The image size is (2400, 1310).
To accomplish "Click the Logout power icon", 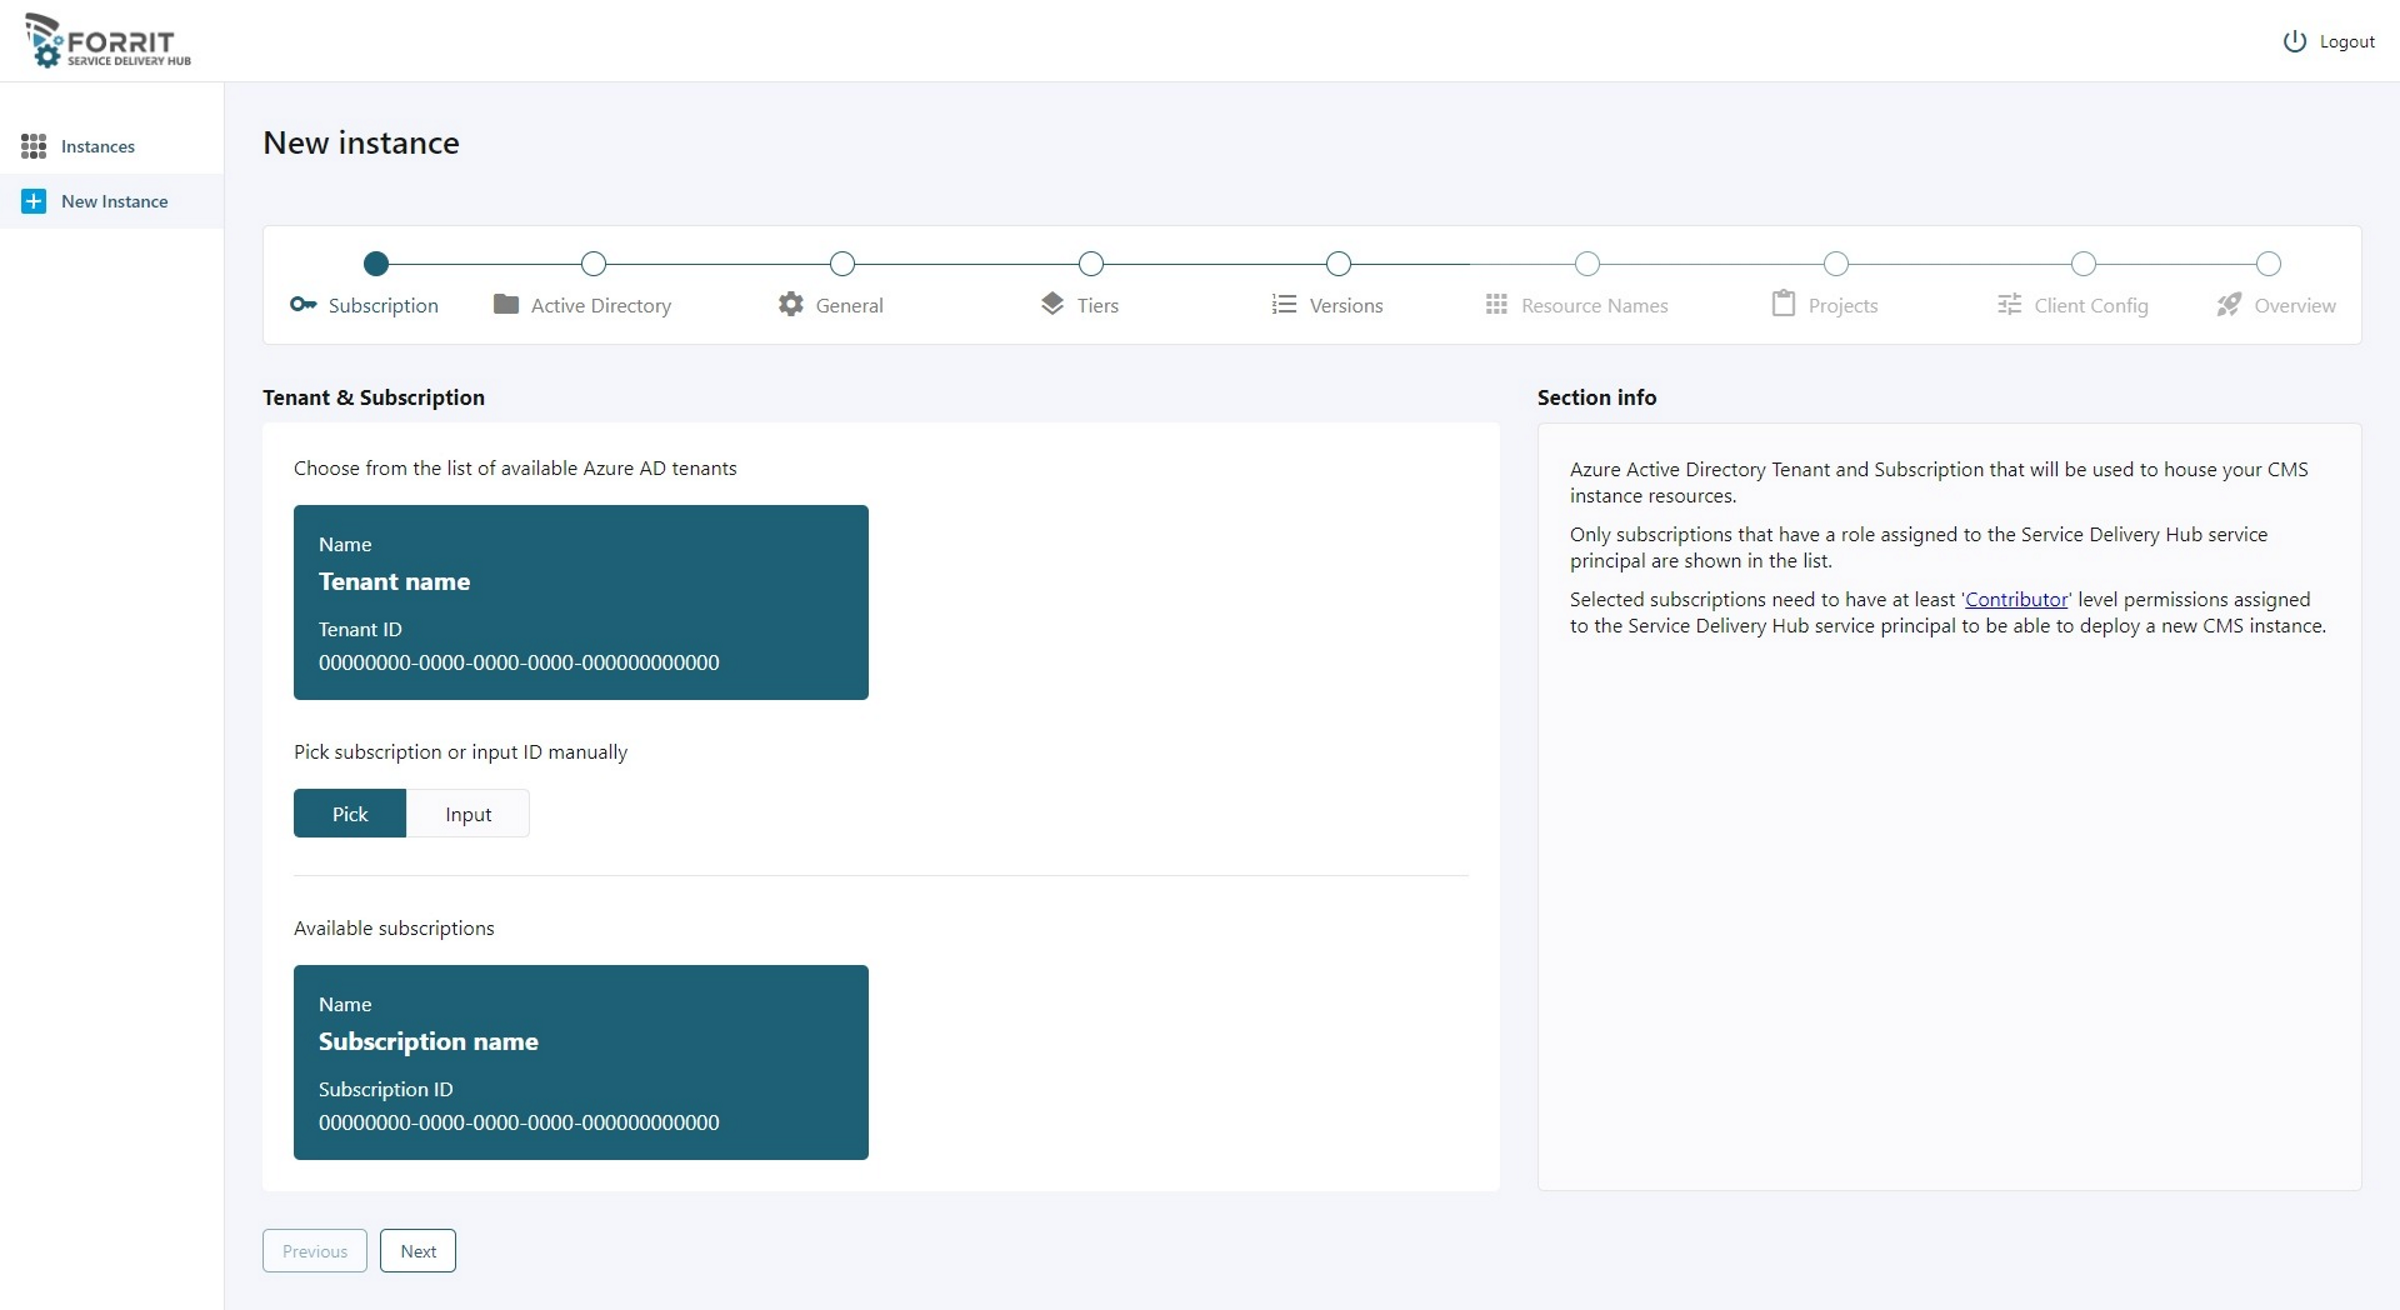I will tap(2294, 41).
